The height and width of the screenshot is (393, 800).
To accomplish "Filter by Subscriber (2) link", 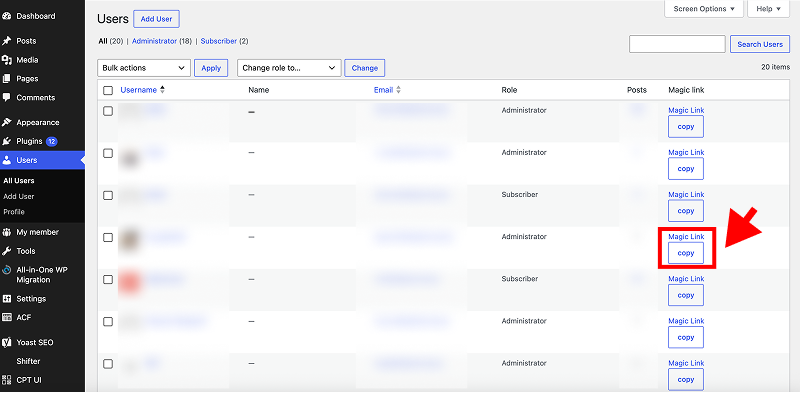I will [x=224, y=41].
